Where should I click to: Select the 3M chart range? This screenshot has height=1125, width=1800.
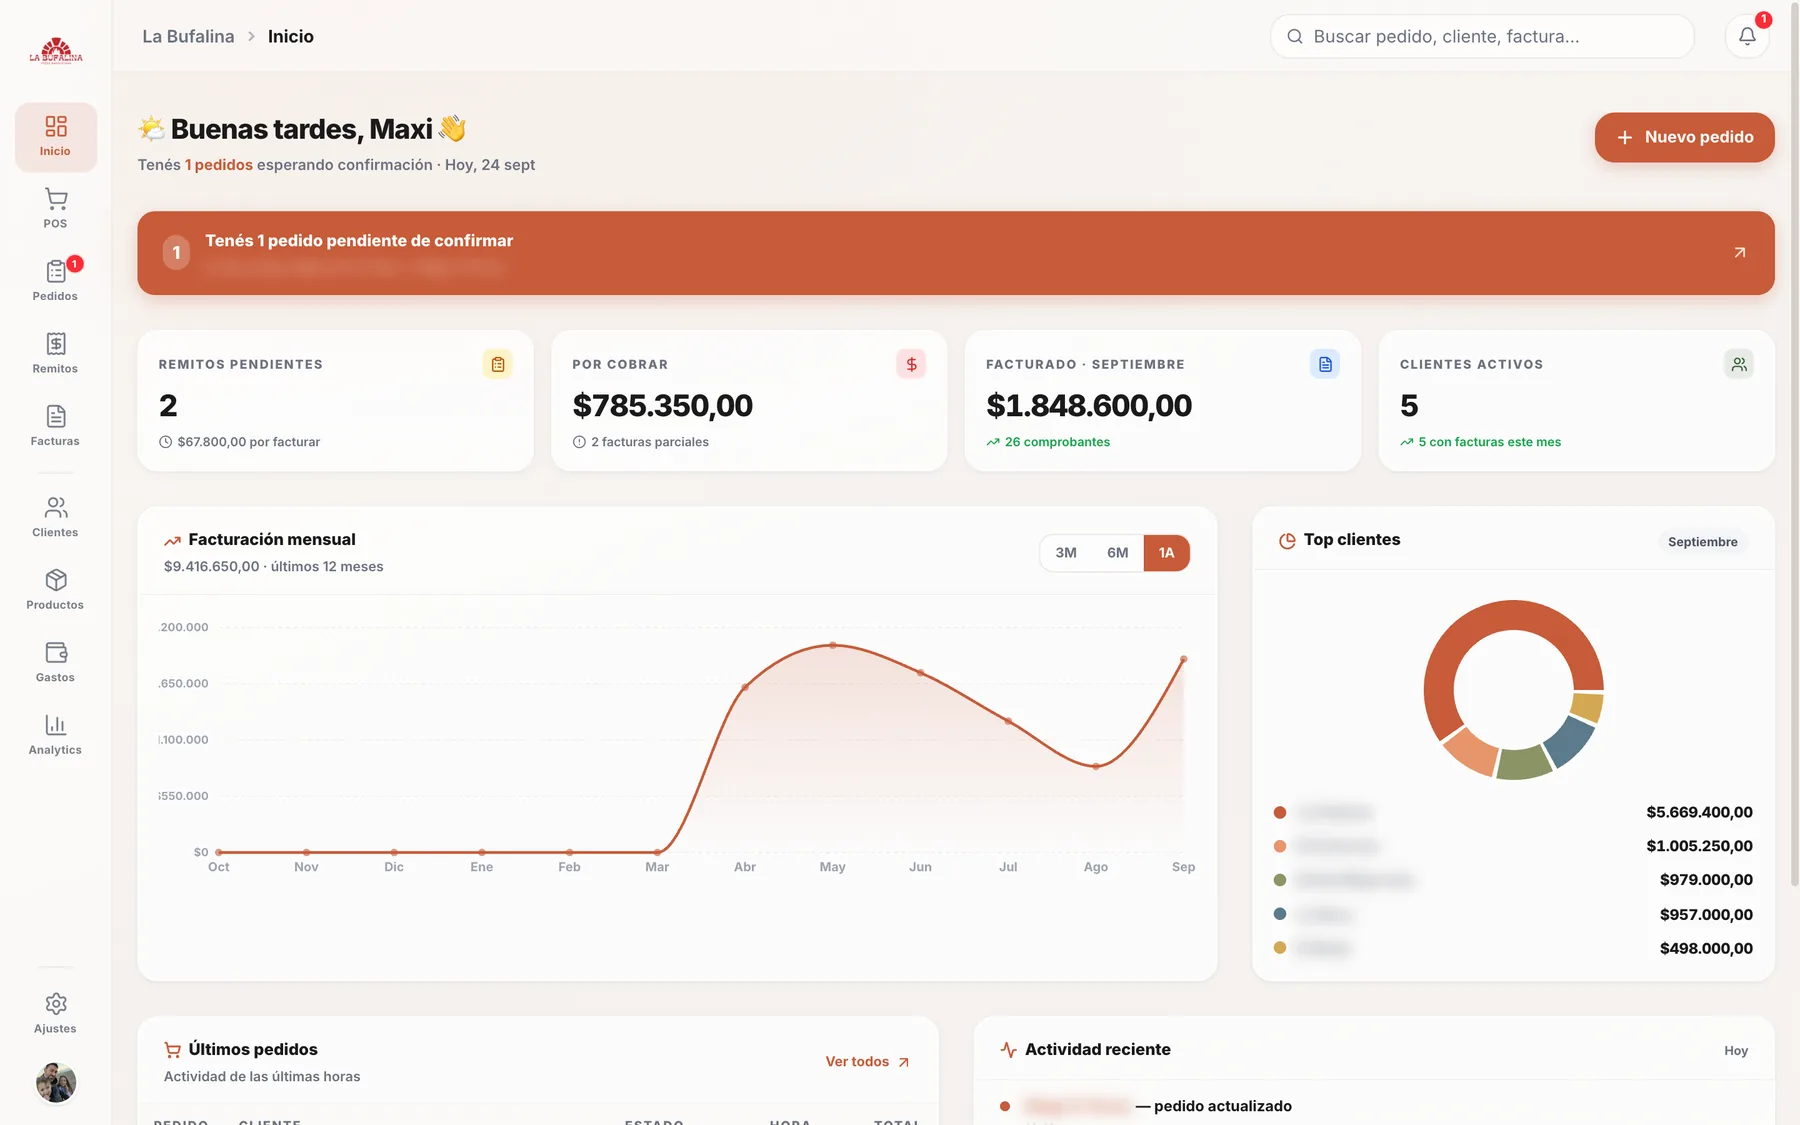point(1066,553)
